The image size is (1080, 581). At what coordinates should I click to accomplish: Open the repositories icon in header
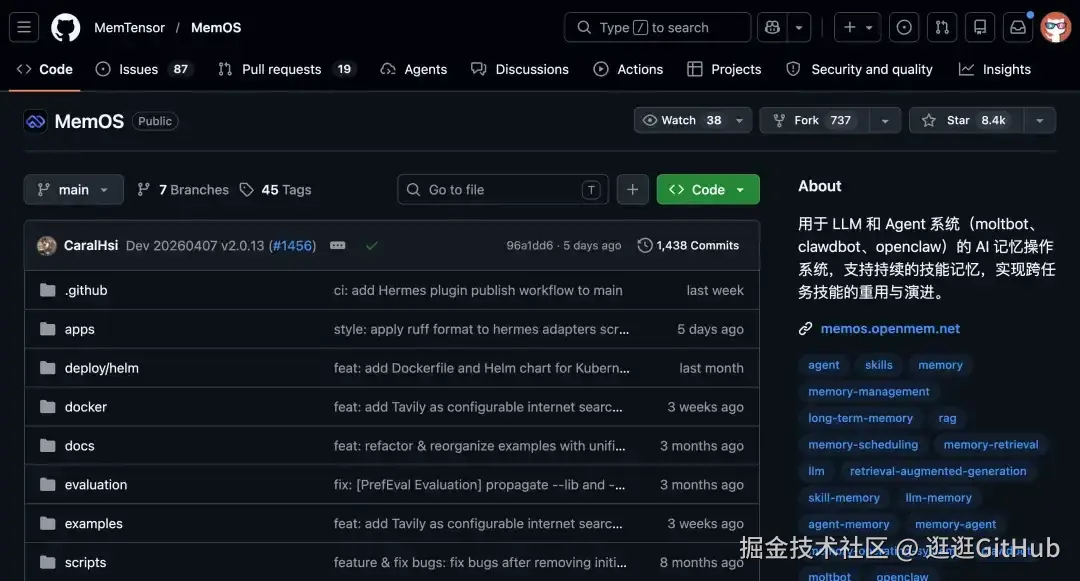[979, 28]
